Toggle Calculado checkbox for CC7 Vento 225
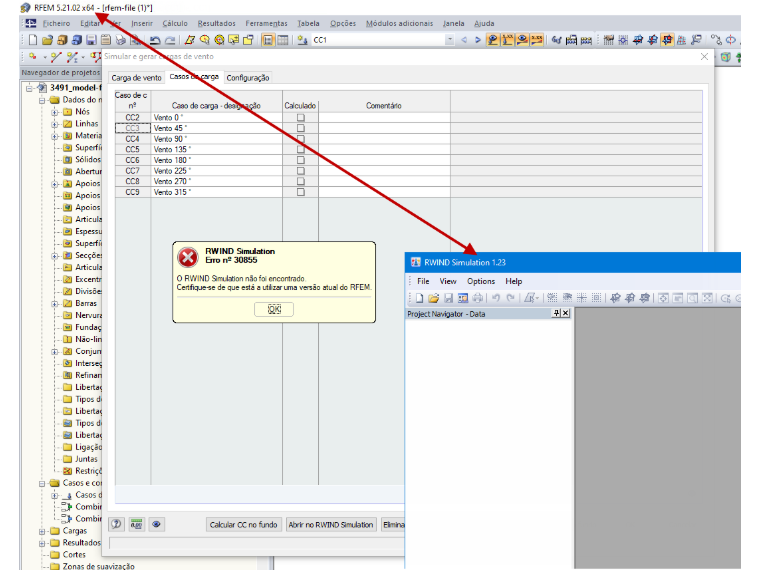Viewport: 760px width, 570px height. (x=301, y=171)
